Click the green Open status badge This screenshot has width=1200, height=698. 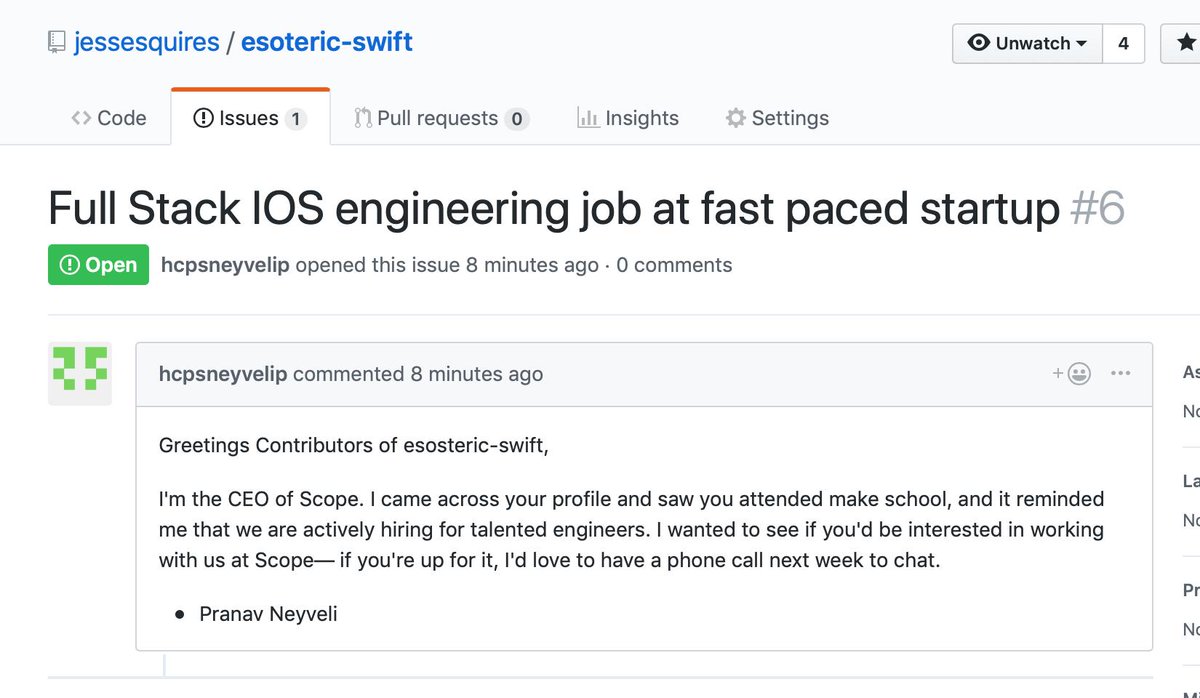click(x=98, y=265)
